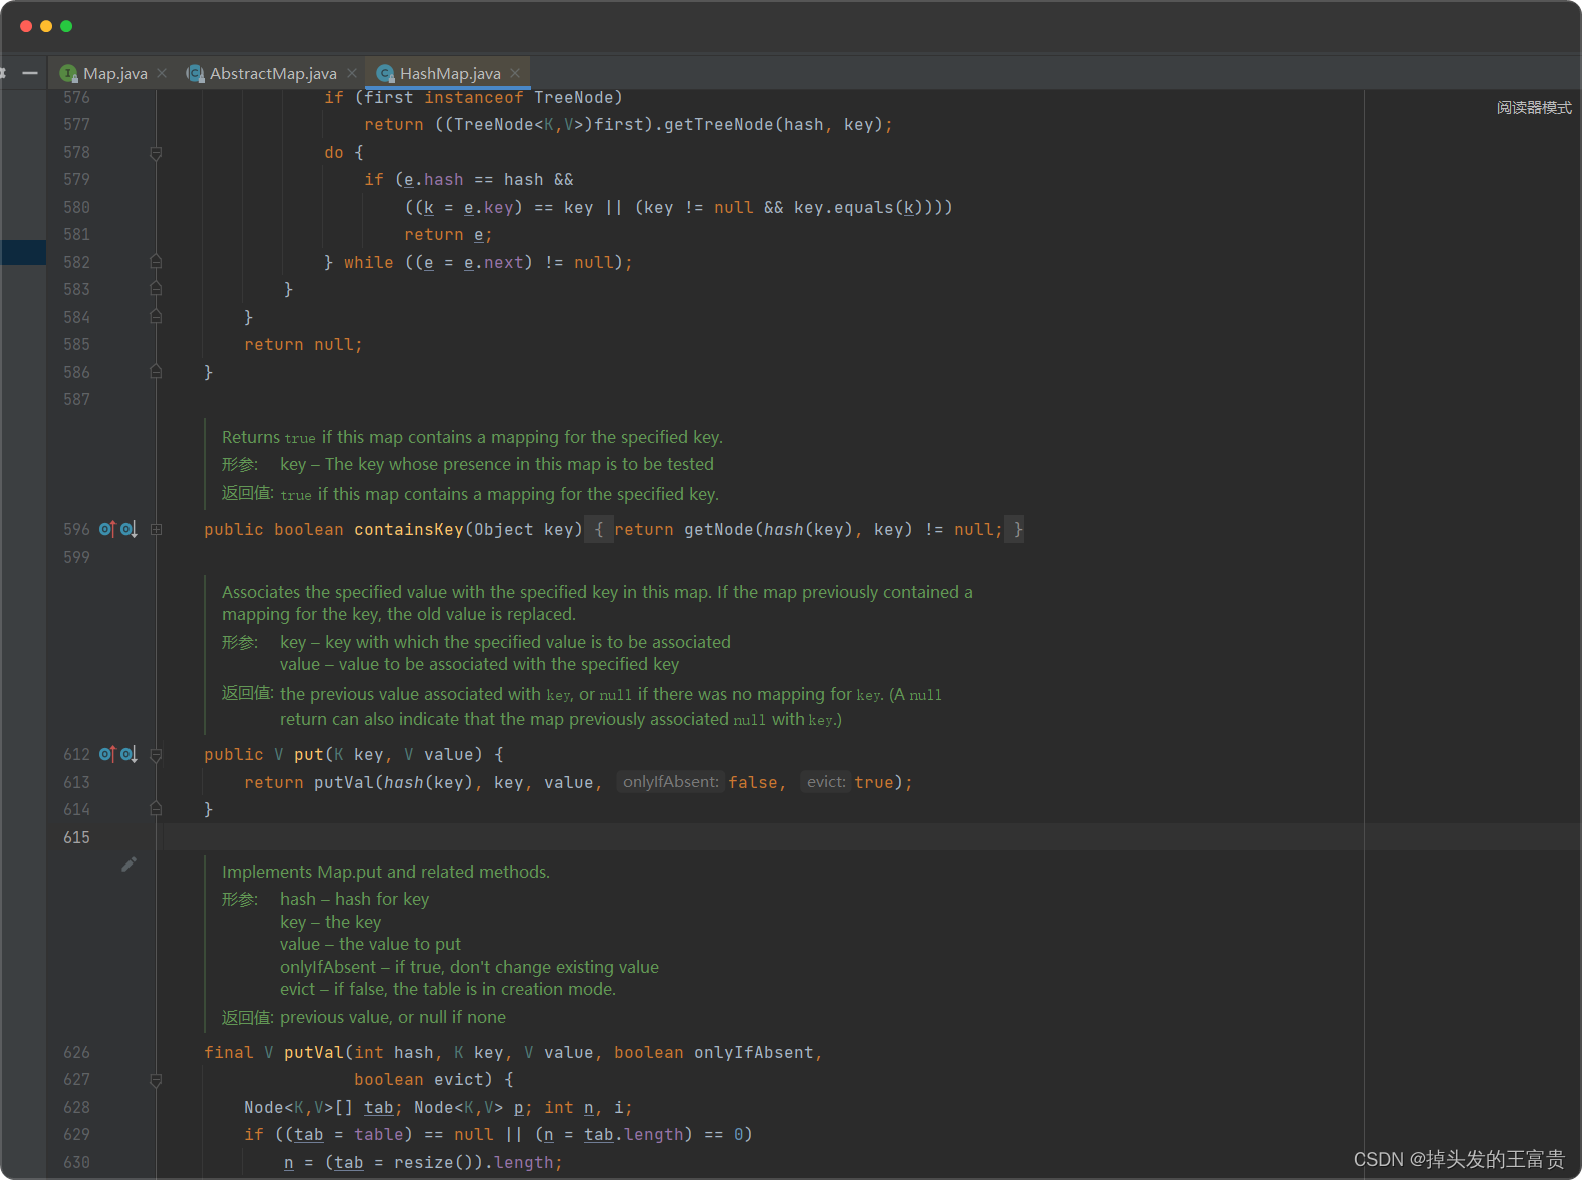Collapse the put method fold at line 612
The image size is (1582, 1180).
coord(156,755)
